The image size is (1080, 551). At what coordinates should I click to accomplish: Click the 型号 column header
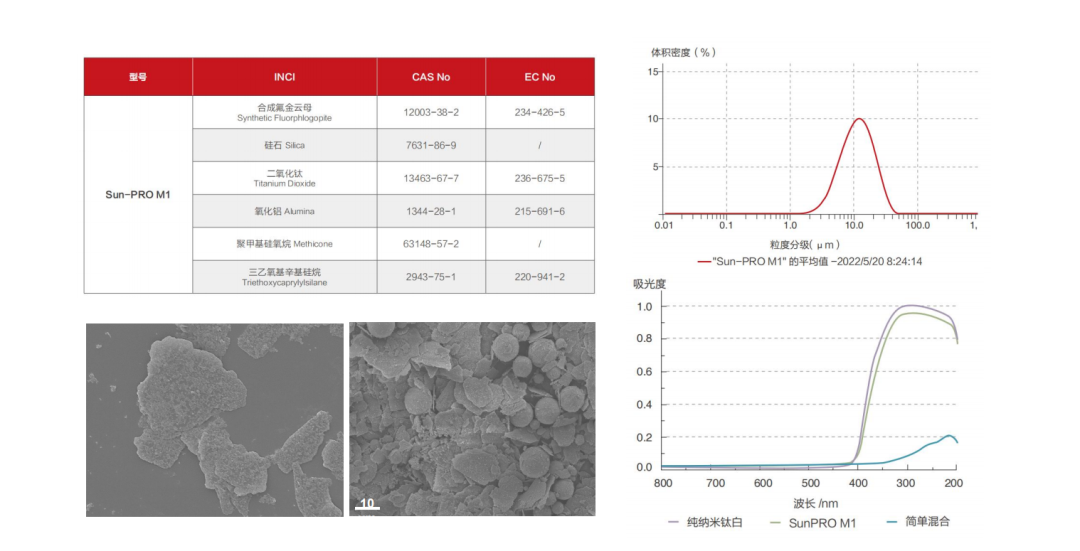click(138, 77)
